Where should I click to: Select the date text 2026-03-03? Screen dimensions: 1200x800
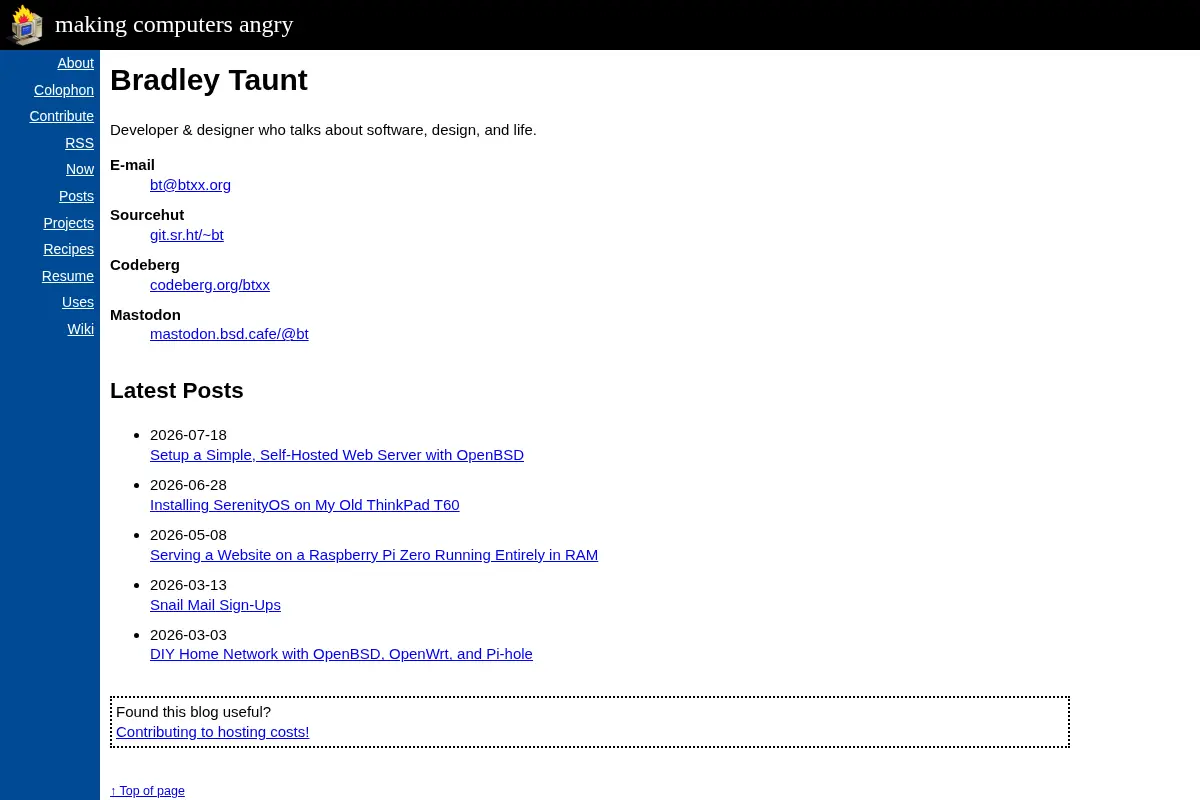pyautogui.click(x=188, y=635)
